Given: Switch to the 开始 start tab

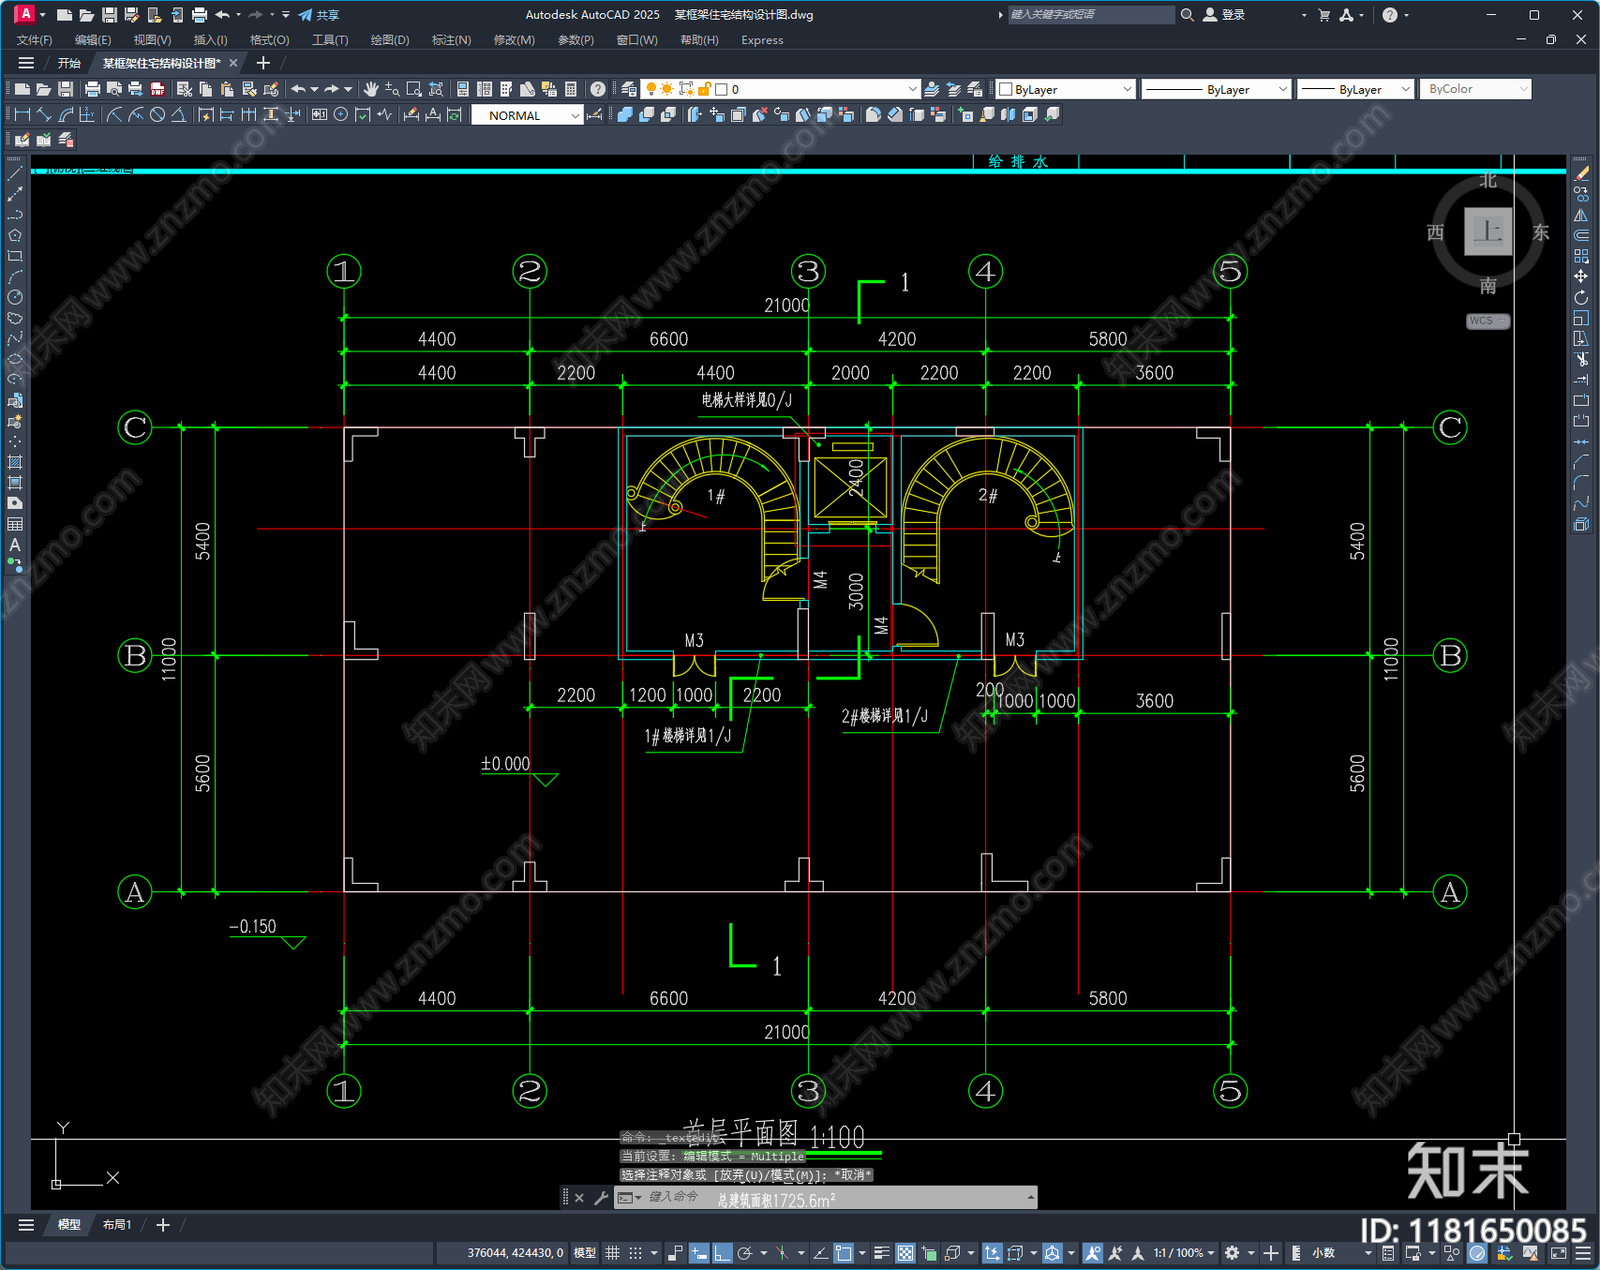Looking at the screenshot, I should click(69, 63).
